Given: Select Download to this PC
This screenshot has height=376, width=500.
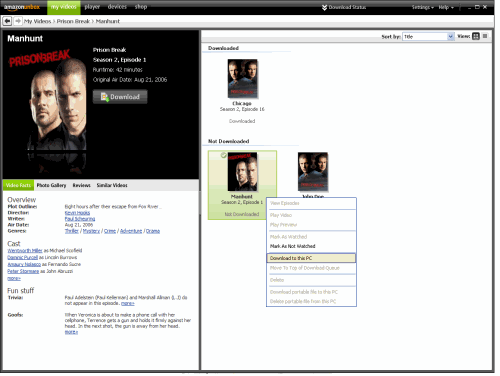Looking at the screenshot, I should pos(311,258).
